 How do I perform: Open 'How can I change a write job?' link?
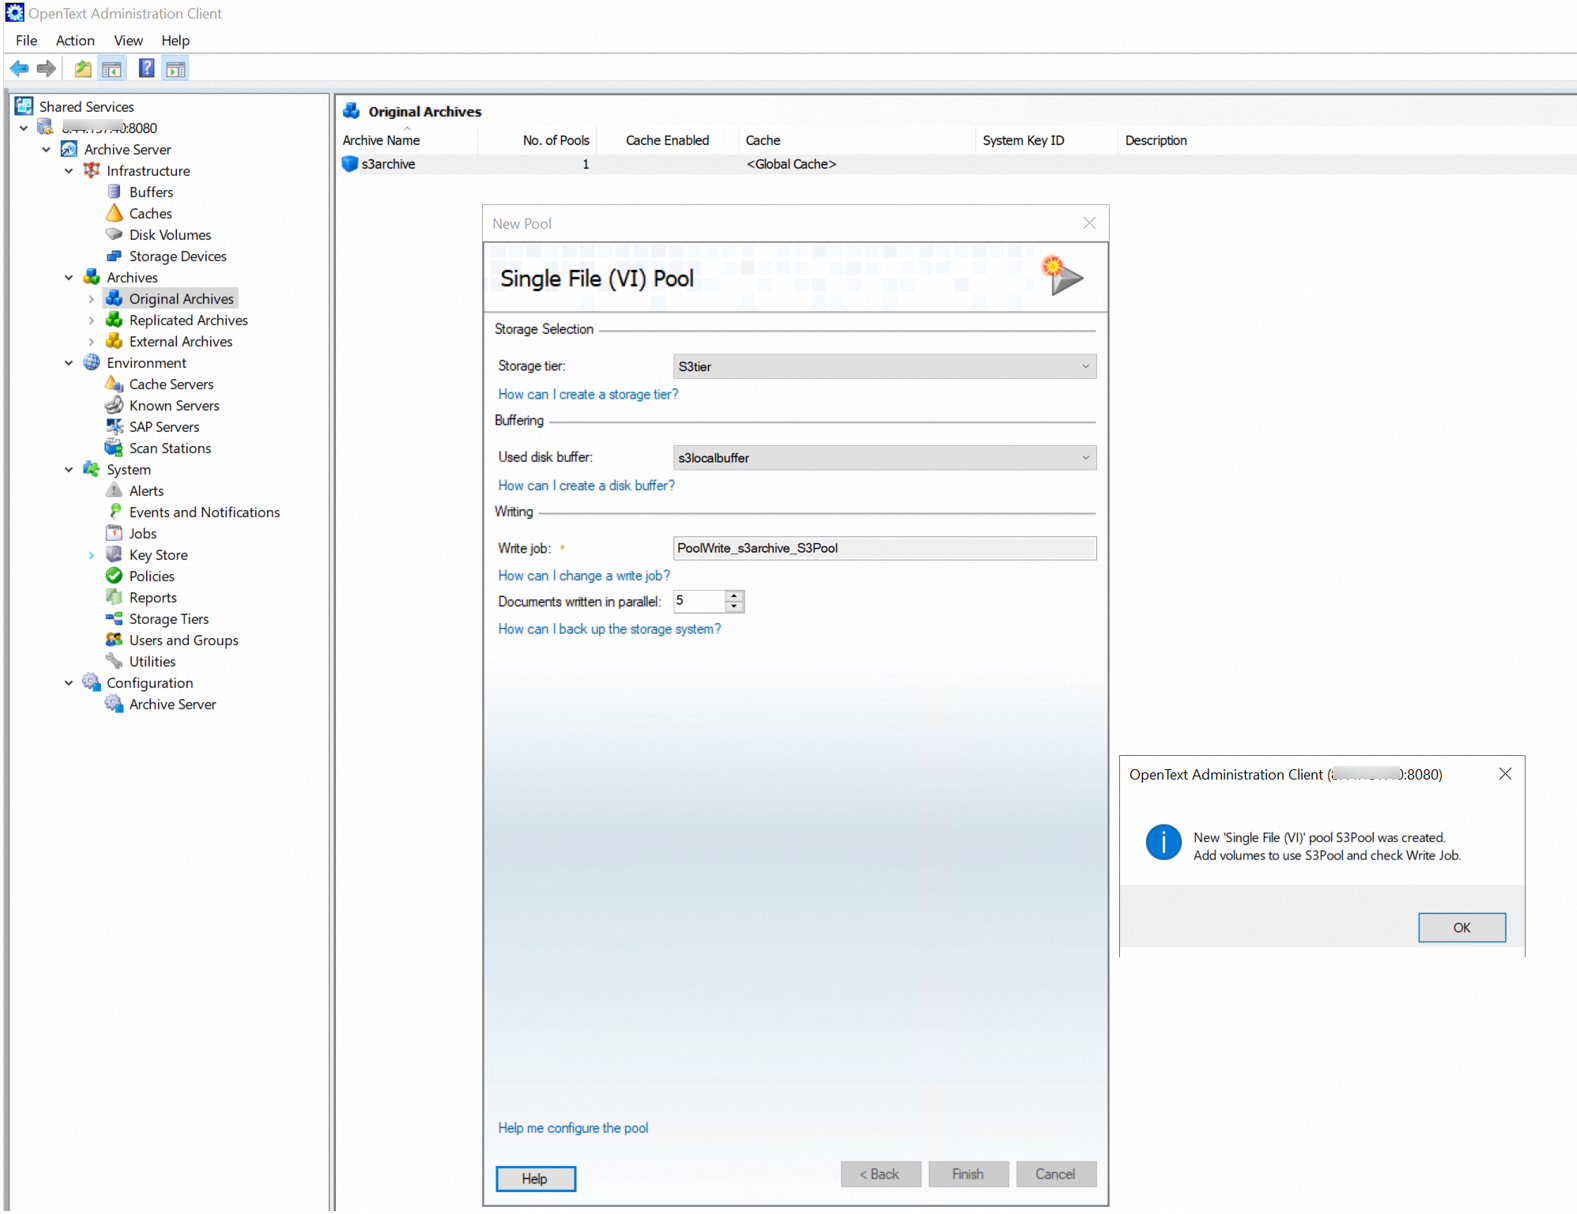(584, 575)
